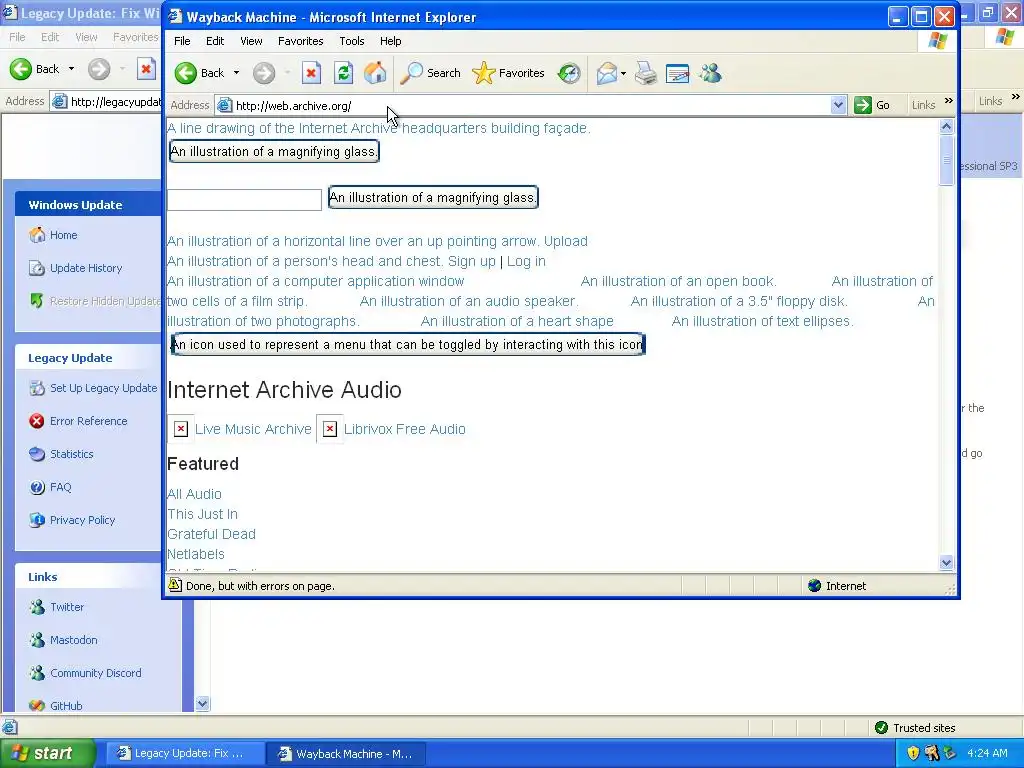Open Privacy Policy in Legacy Update sidebar
The width and height of the screenshot is (1024, 768).
[82, 520]
